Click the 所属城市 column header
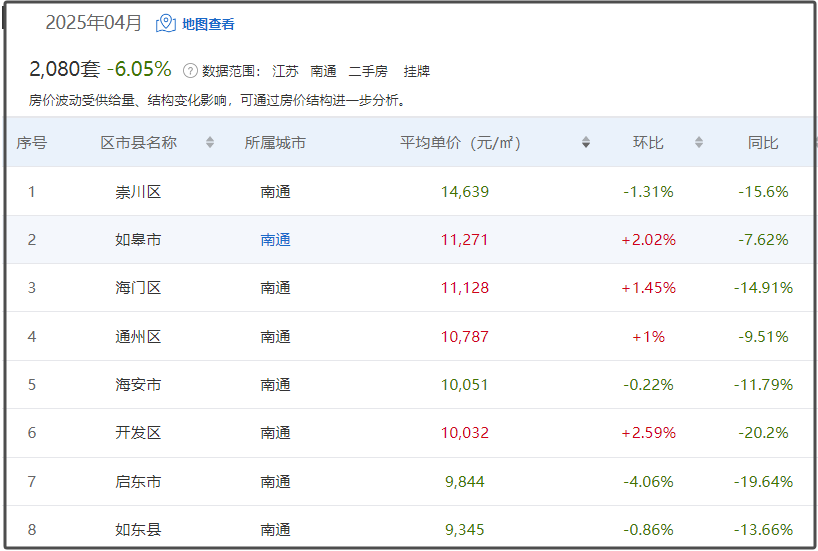The image size is (818, 551). click(275, 142)
